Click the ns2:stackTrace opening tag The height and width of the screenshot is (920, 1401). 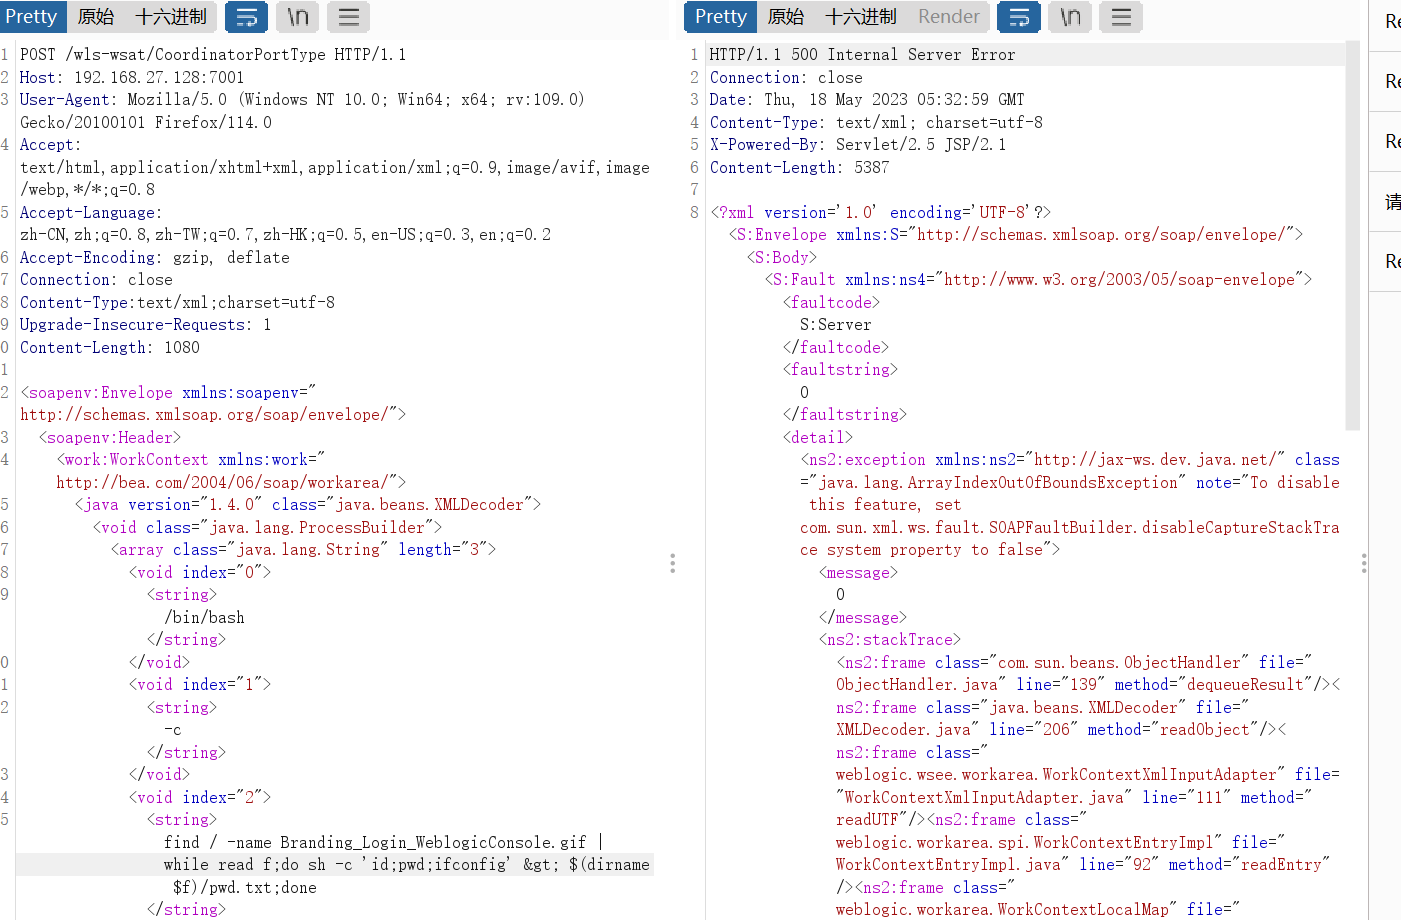click(890, 640)
